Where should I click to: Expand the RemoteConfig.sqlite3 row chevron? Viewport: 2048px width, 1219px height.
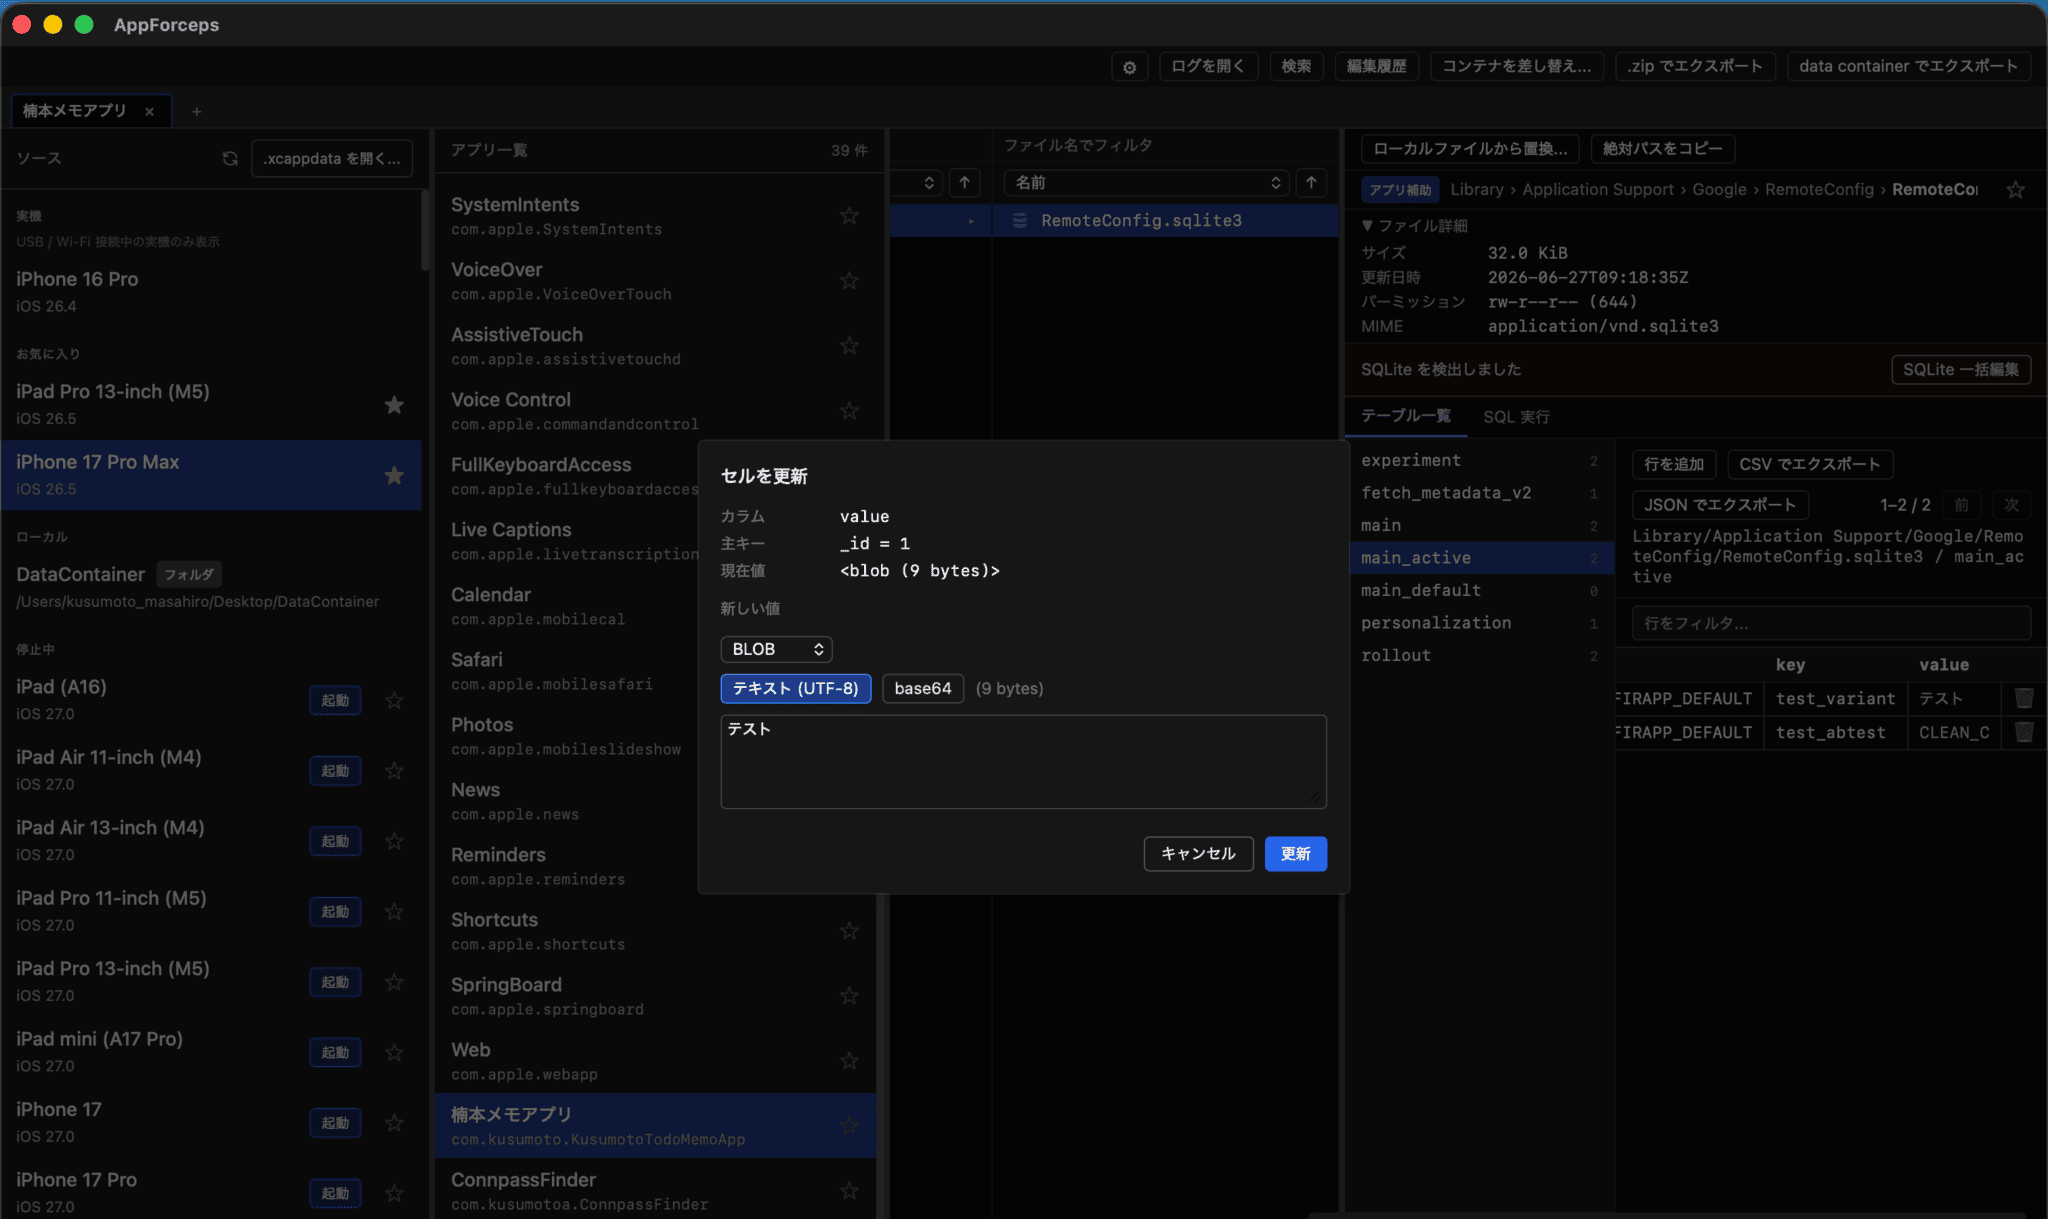970,221
